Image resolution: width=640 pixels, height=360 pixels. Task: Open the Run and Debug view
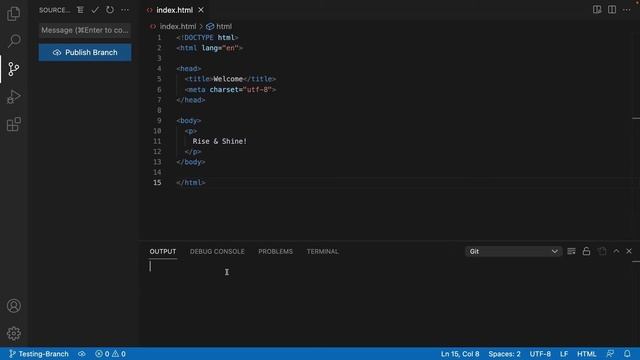(13, 97)
